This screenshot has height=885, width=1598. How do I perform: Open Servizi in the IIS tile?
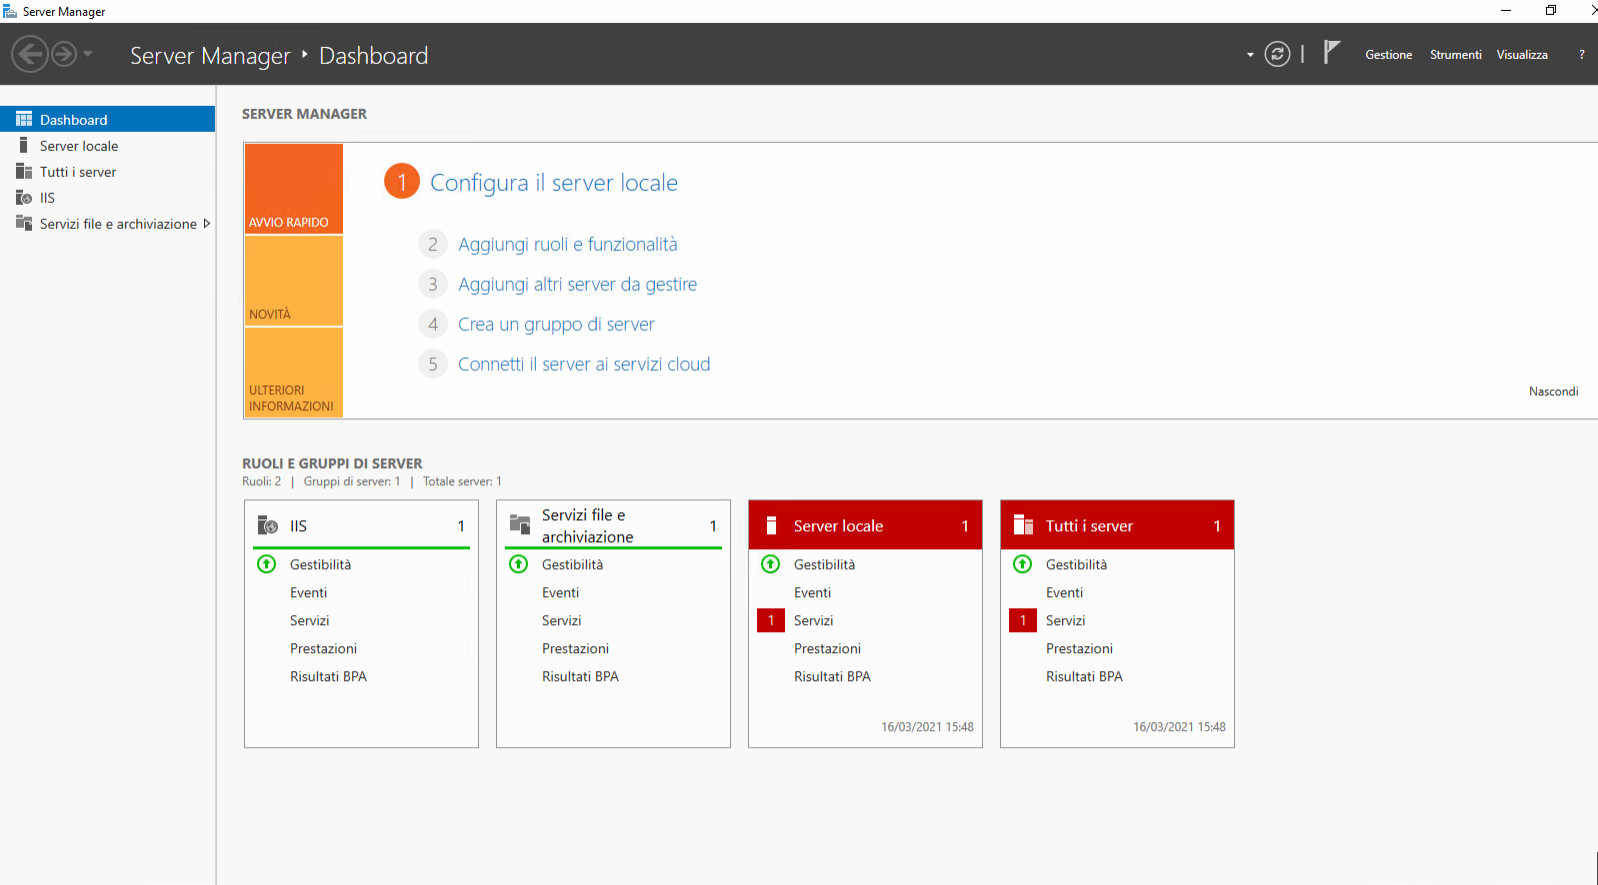310,621
